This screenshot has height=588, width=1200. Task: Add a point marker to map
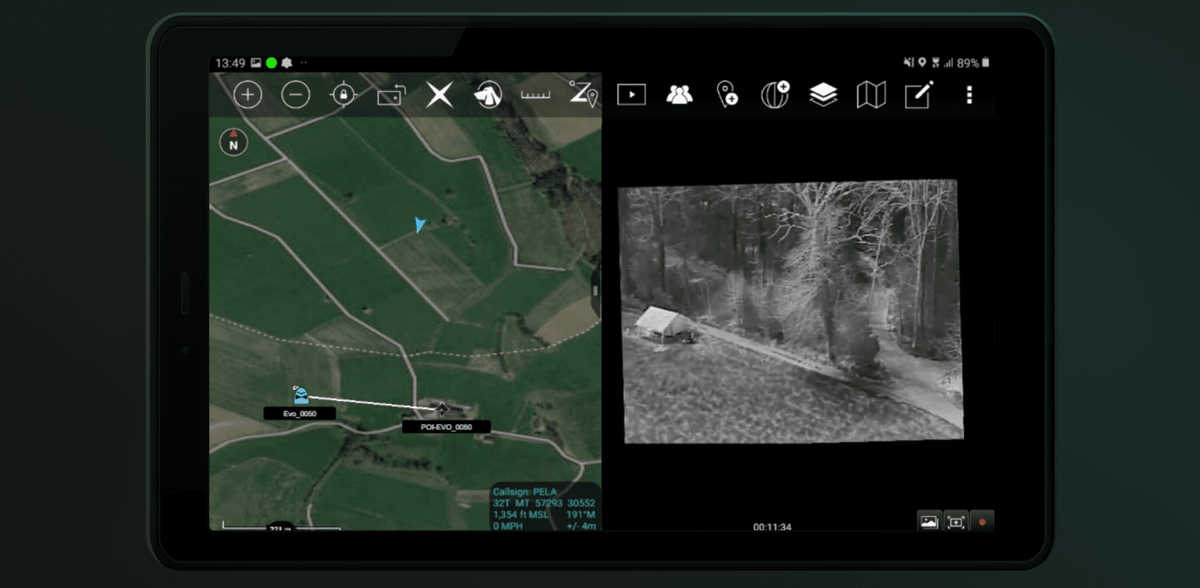pyautogui.click(x=727, y=95)
